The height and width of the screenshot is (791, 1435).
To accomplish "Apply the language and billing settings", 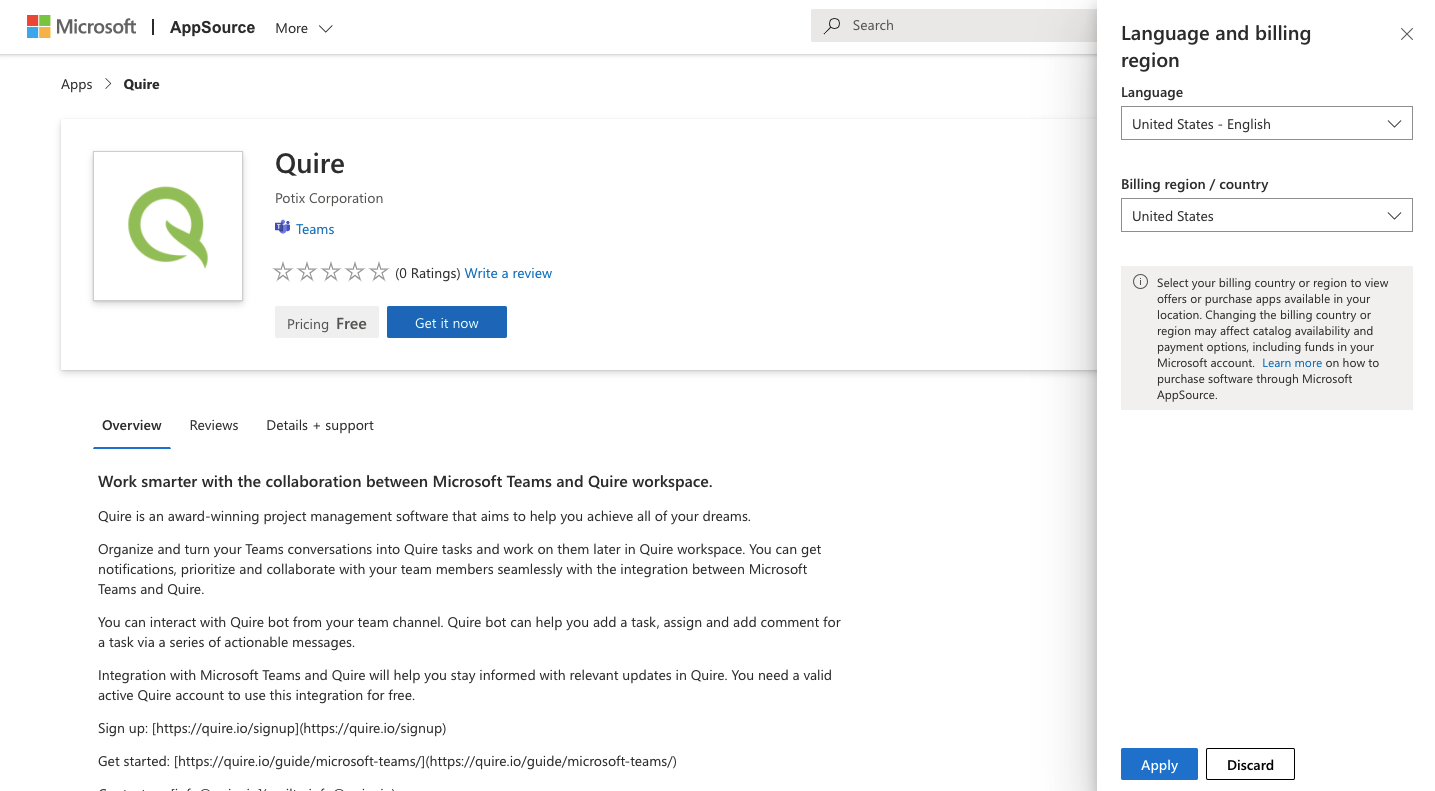I will click(x=1159, y=765).
